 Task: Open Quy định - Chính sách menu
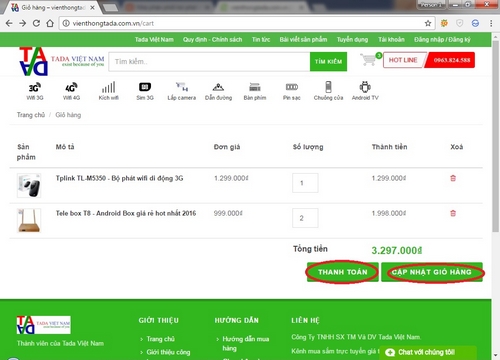pyautogui.click(x=212, y=40)
